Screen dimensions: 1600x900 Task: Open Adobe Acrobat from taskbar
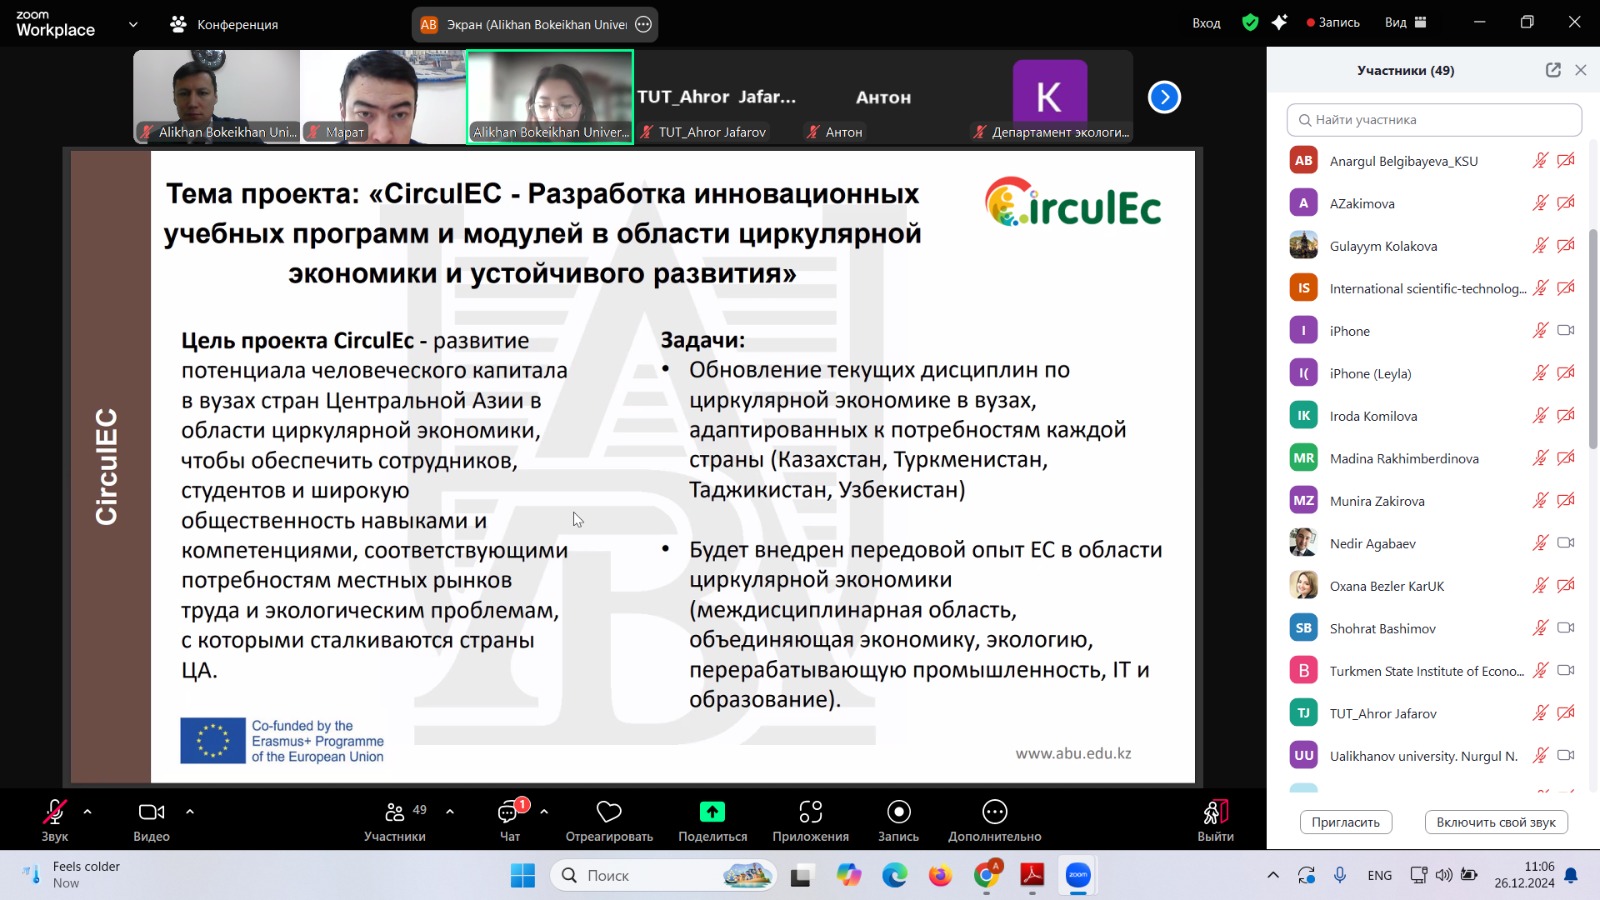[x=1032, y=876]
